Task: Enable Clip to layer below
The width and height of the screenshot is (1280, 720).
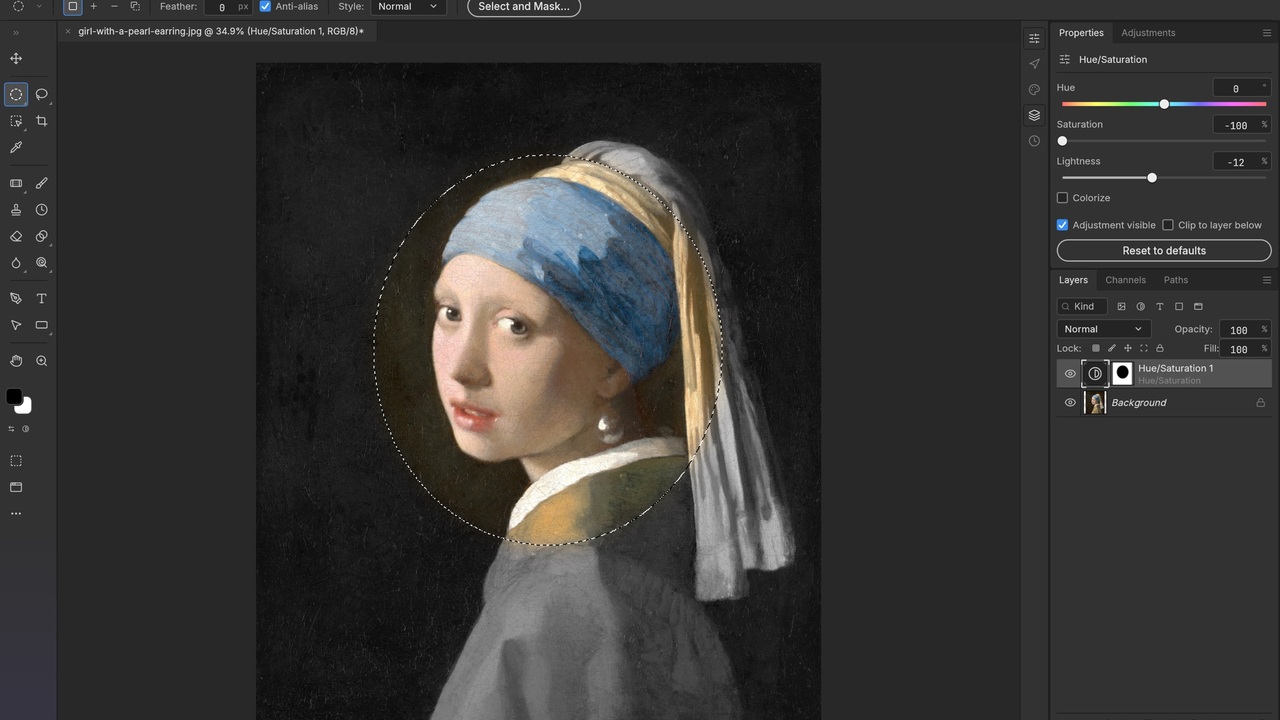Action: click(1167, 225)
